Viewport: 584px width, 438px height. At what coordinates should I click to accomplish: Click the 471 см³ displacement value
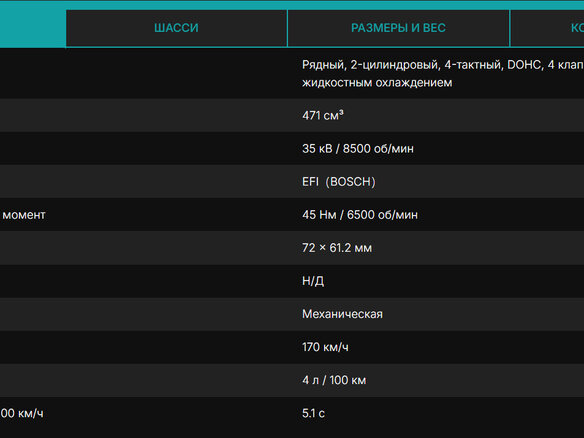click(x=323, y=115)
